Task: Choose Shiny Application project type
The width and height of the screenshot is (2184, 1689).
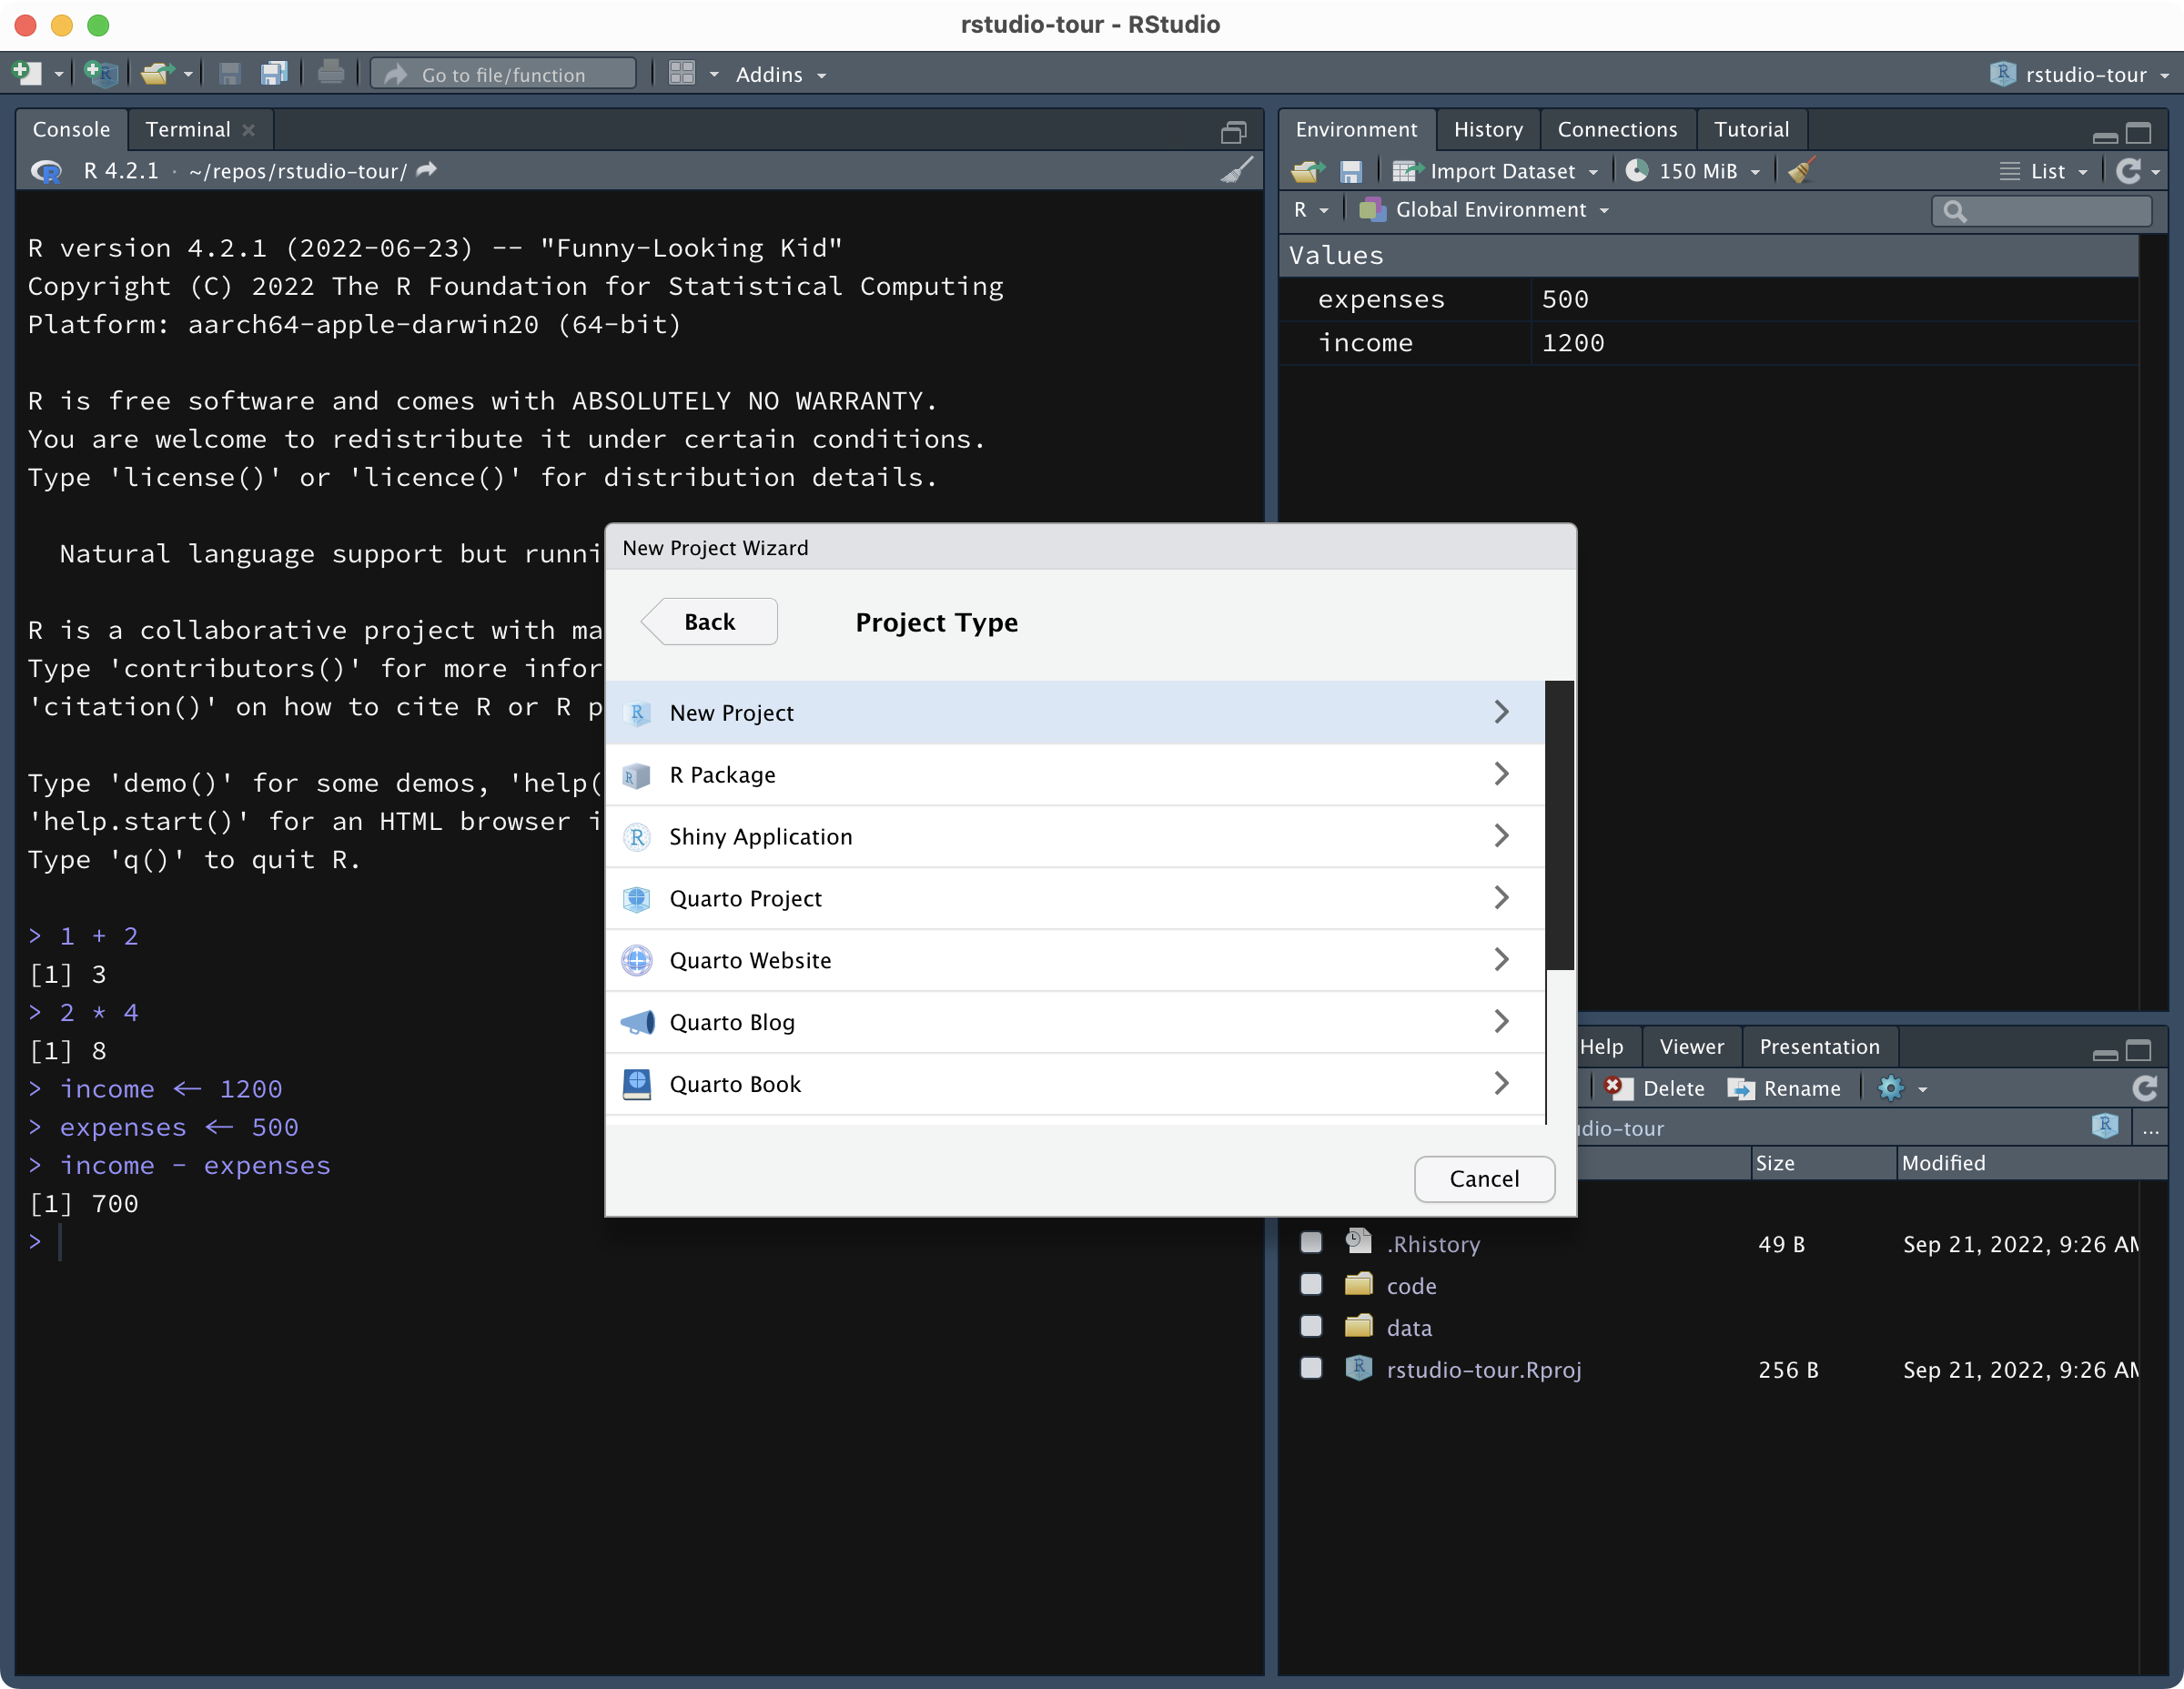Action: click(x=1075, y=836)
